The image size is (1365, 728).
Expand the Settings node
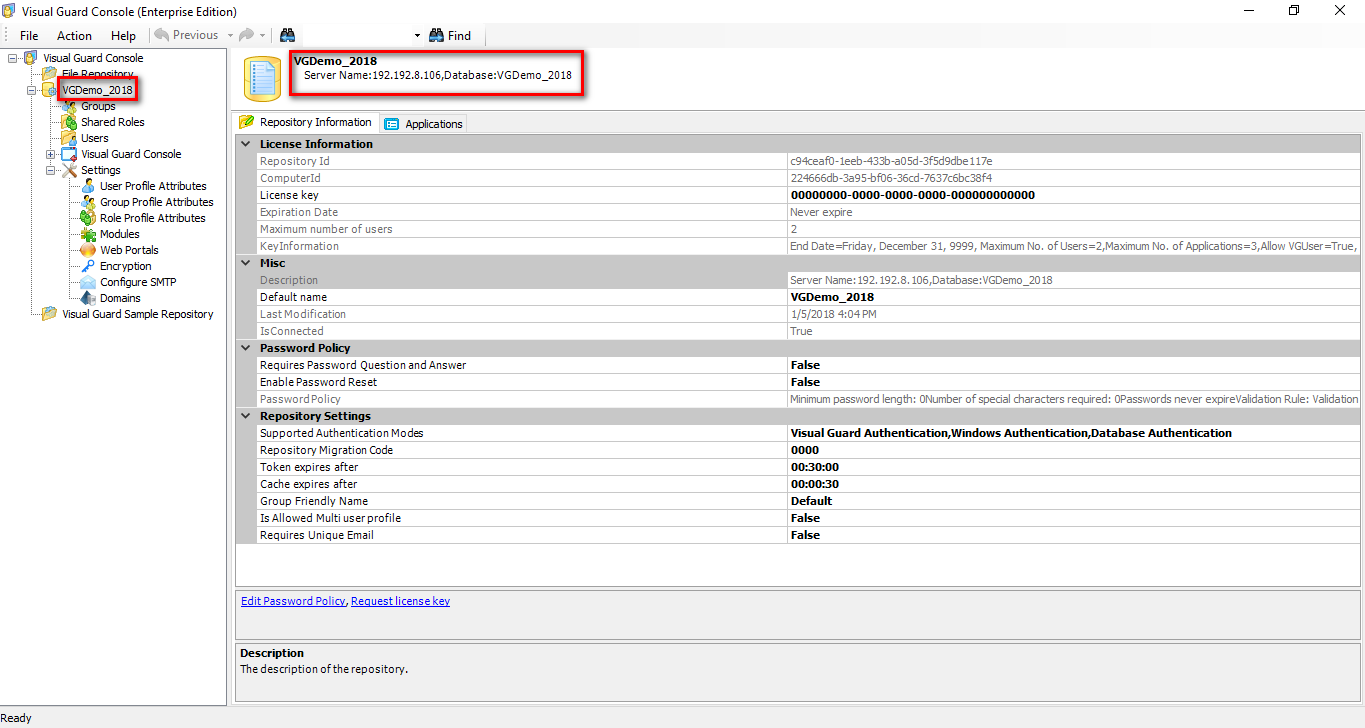[x=50, y=169]
